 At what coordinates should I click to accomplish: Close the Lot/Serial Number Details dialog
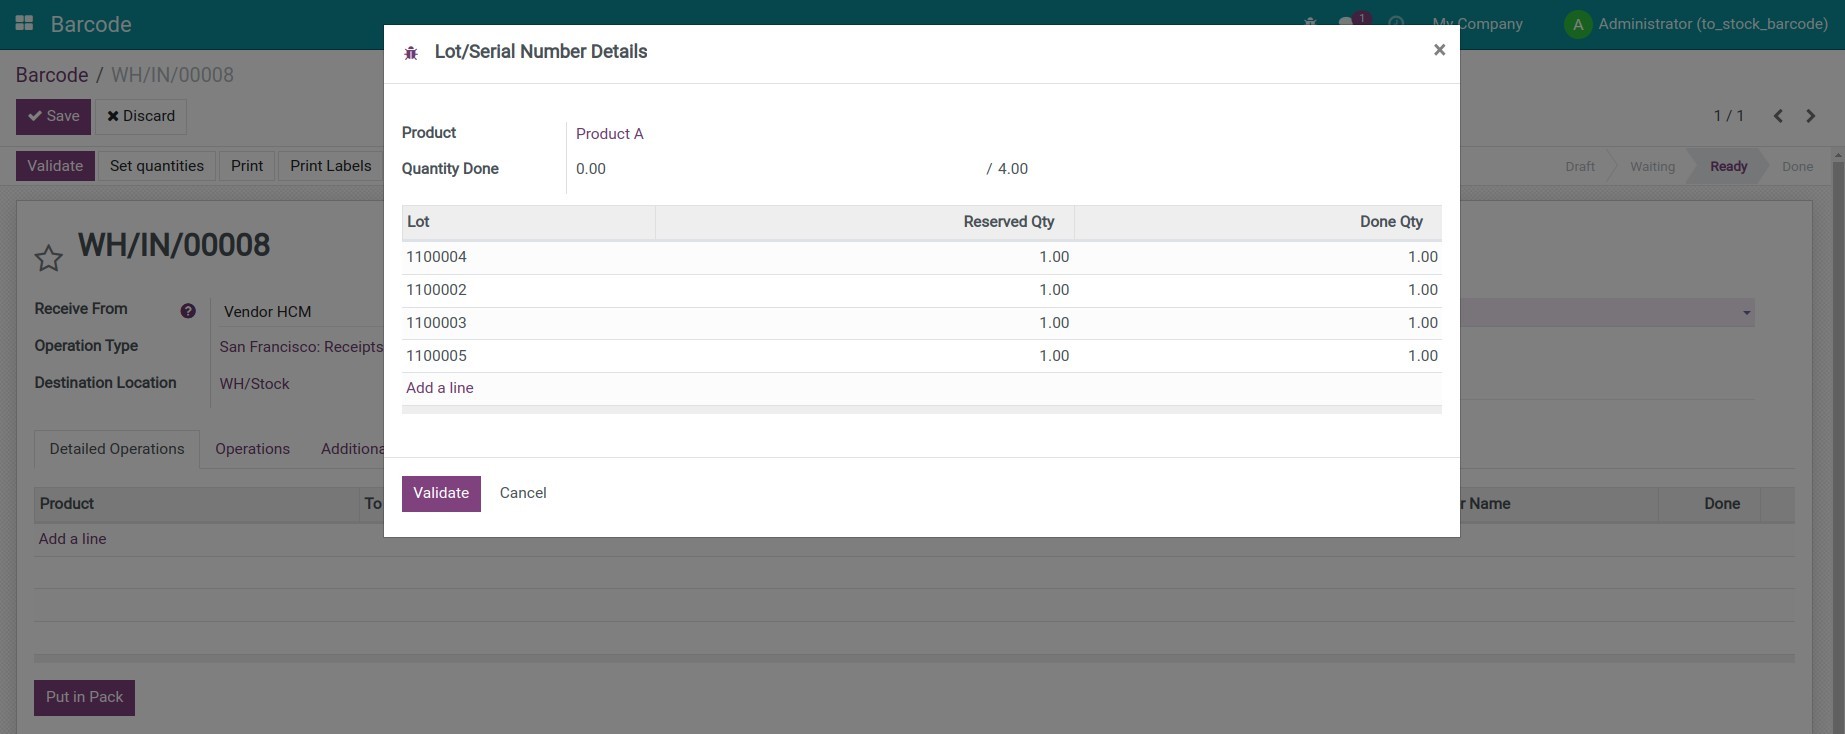pos(1439,50)
